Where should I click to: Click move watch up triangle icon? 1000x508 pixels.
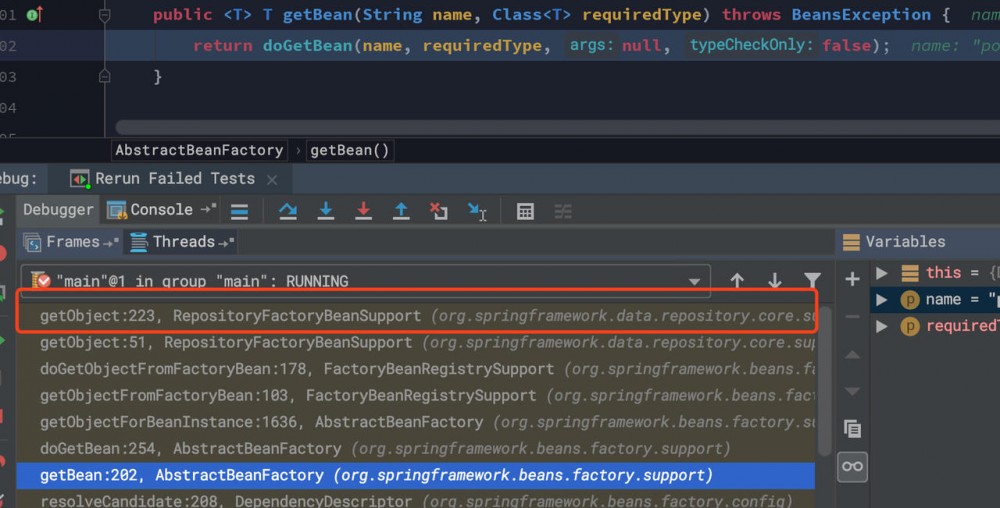[852, 354]
